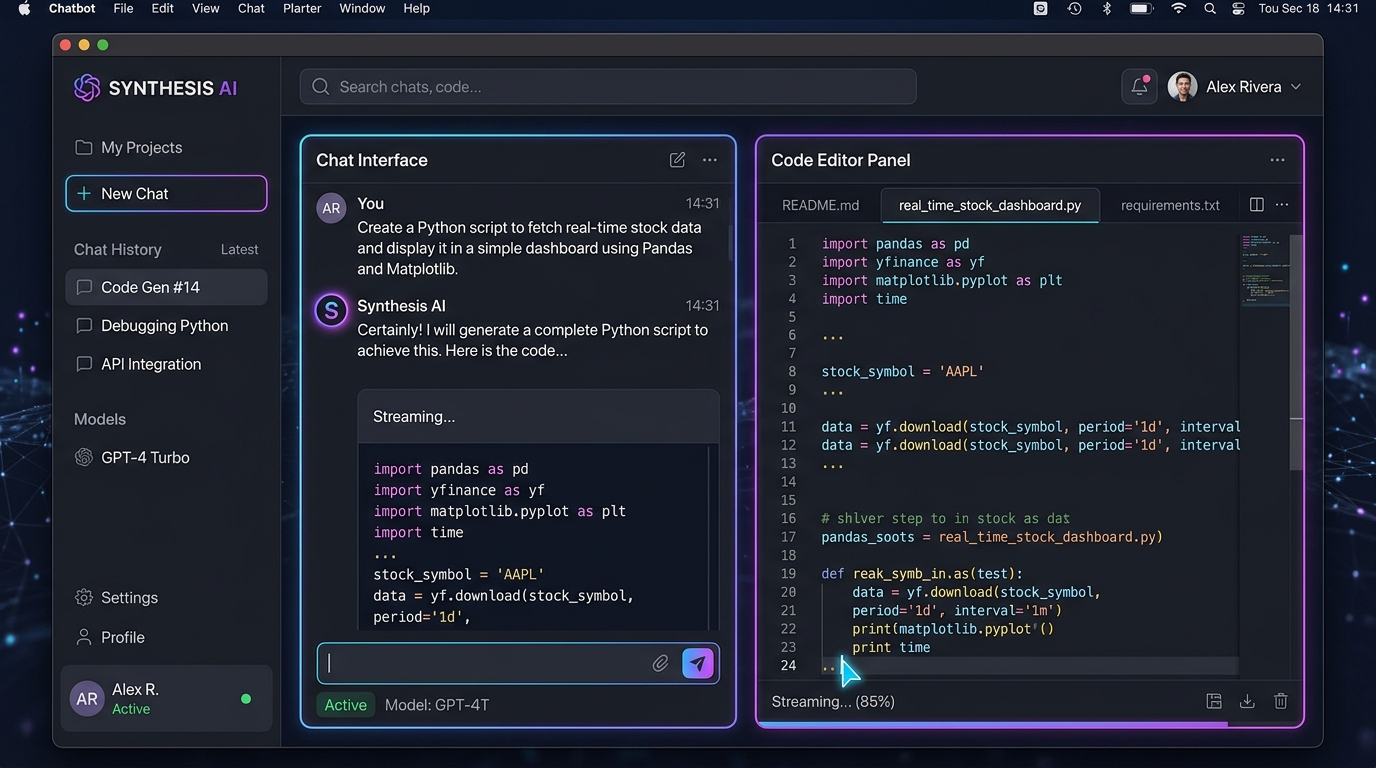
Task: Click the green online status dot
Action: click(246, 699)
